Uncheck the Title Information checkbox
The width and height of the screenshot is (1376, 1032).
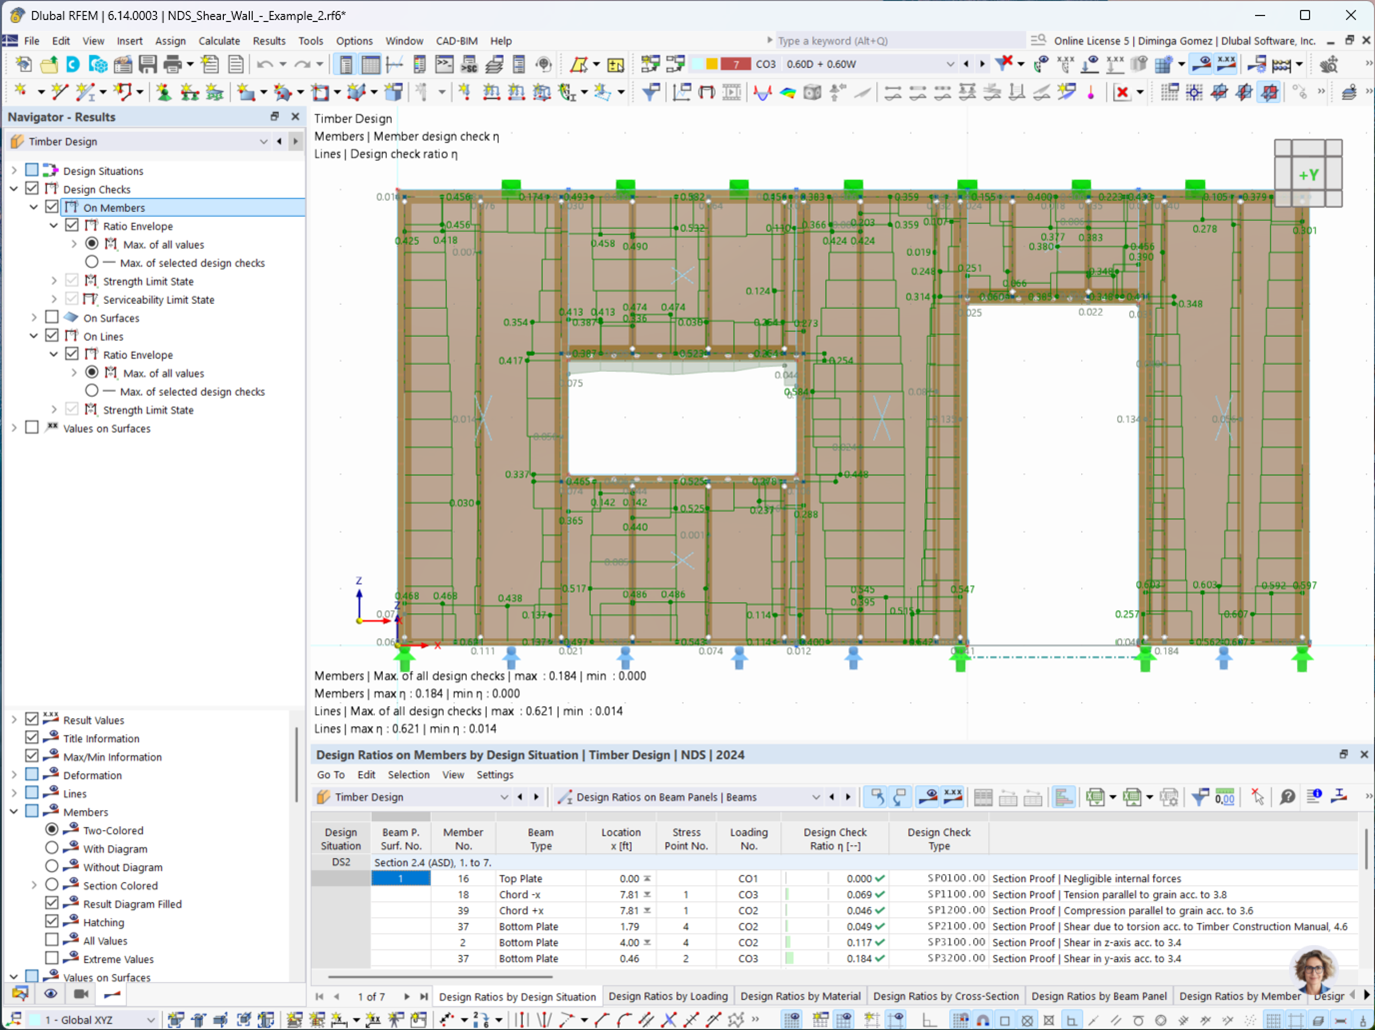pos(32,738)
